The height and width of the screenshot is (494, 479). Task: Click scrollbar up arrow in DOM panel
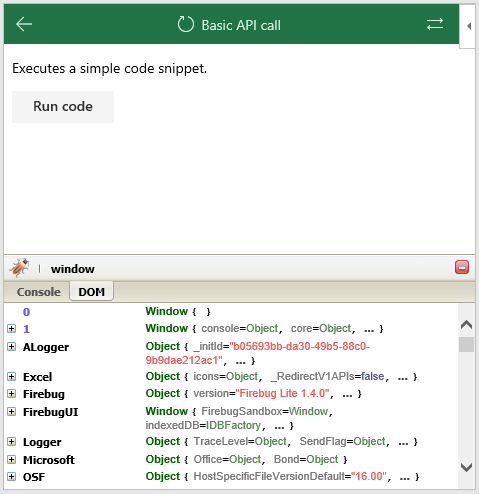pyautogui.click(x=466, y=324)
